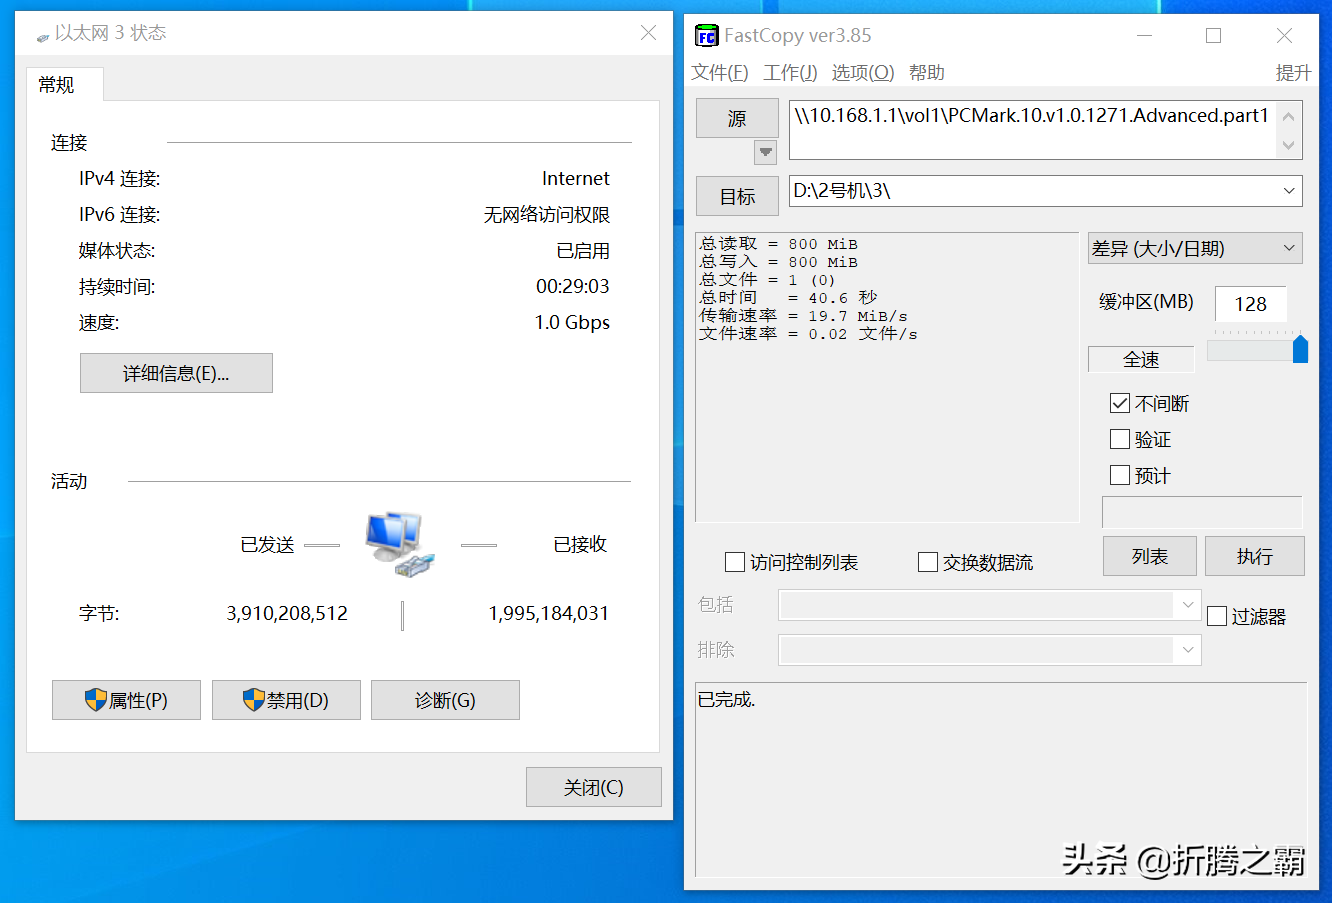Viewport: 1332px width, 903px height.
Task: Click the network adapter icon in Ethernet status title bar
Action: coord(43,36)
